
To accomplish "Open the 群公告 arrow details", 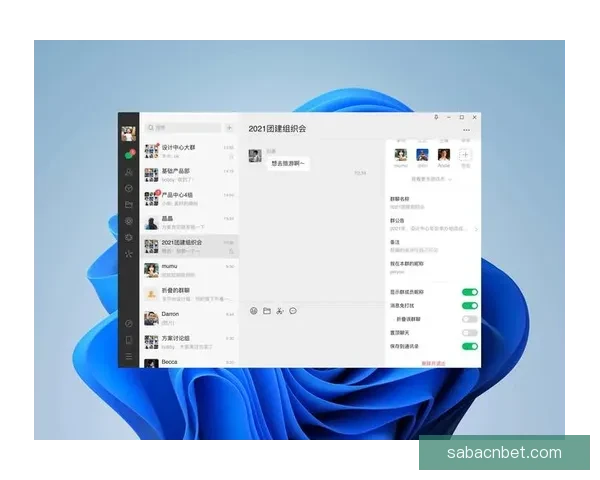I will [x=476, y=228].
